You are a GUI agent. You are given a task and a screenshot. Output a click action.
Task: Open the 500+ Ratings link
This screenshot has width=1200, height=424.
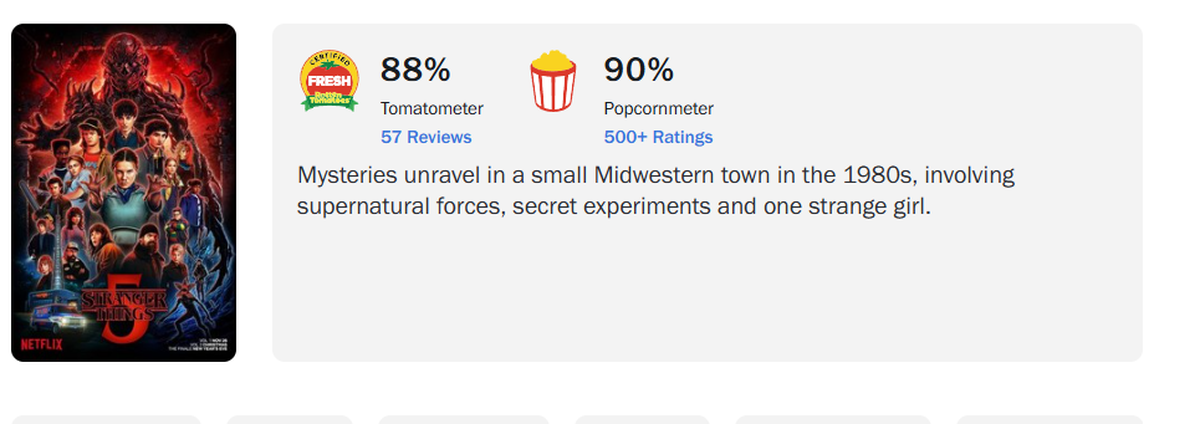click(x=658, y=137)
